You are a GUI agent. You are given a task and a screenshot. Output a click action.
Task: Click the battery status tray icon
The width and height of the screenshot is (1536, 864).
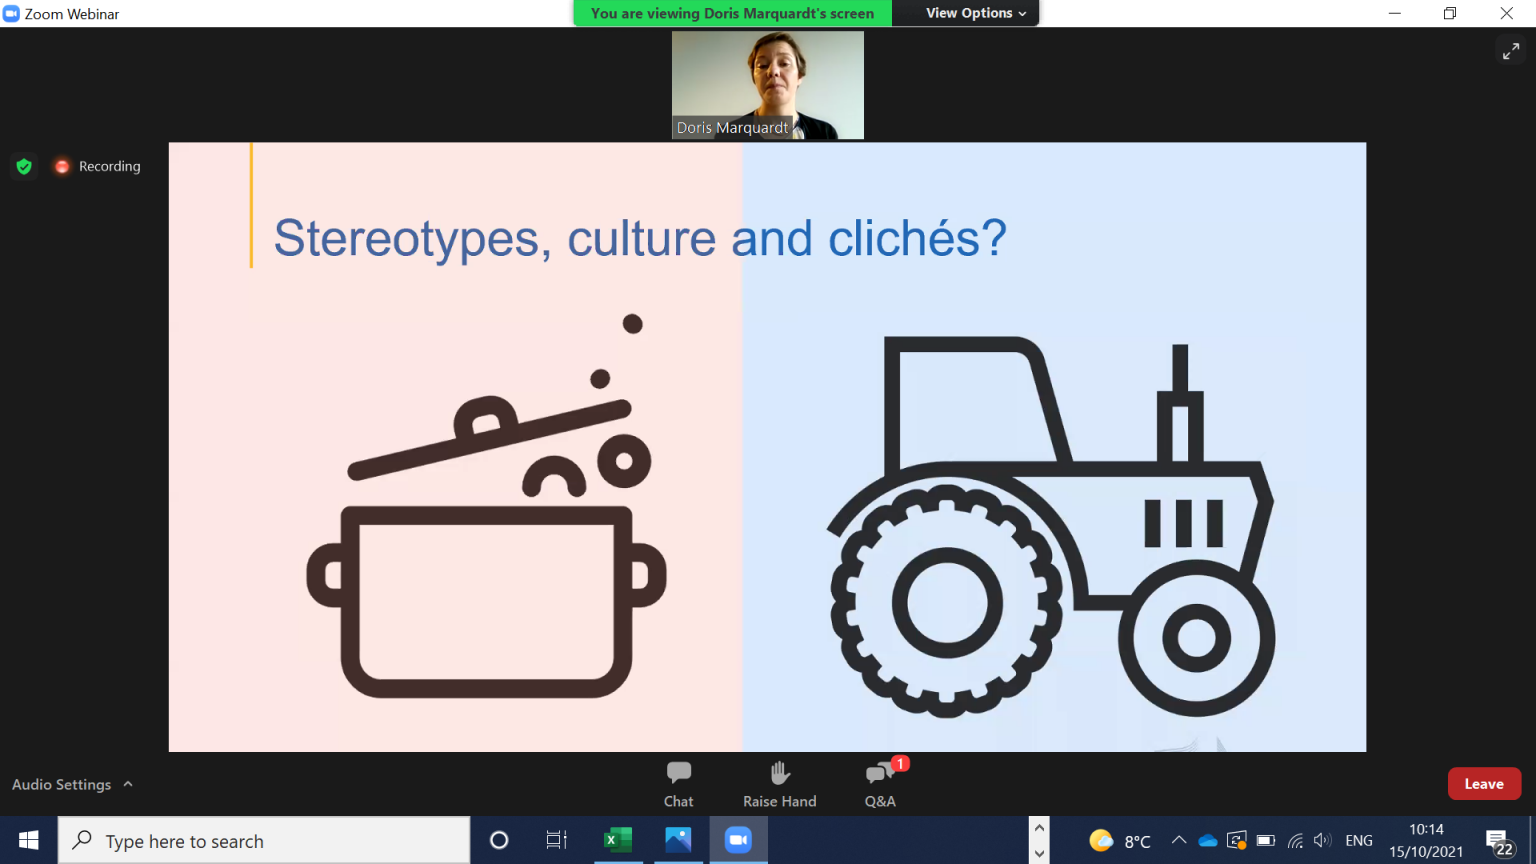(1266, 840)
